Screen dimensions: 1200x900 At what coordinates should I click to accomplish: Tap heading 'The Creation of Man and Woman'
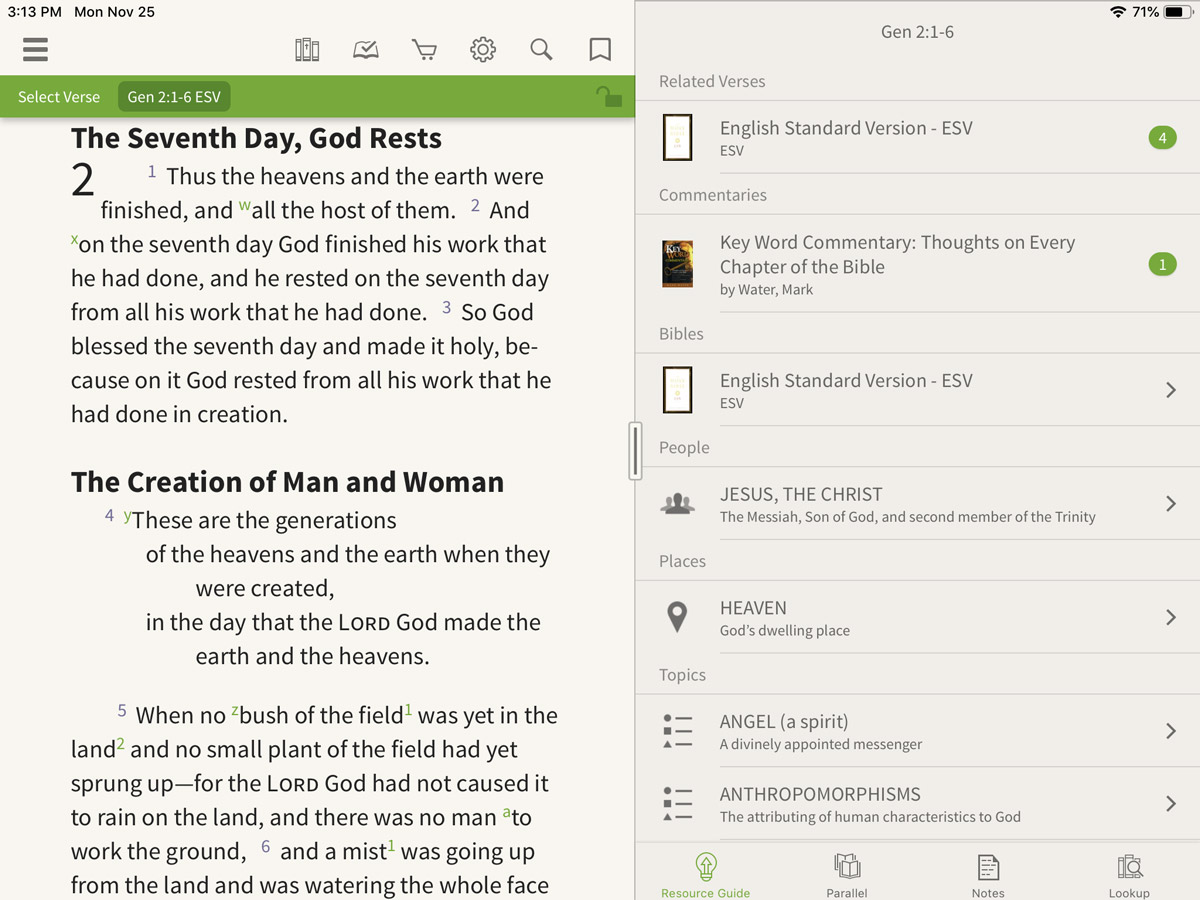click(287, 482)
